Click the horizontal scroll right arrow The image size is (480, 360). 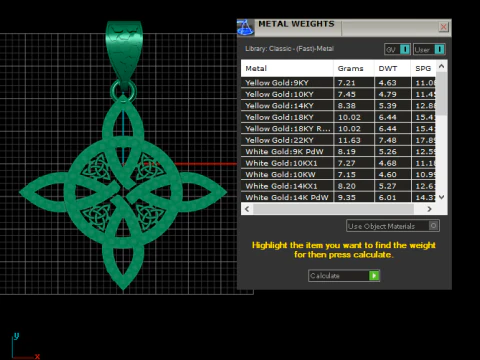point(430,209)
